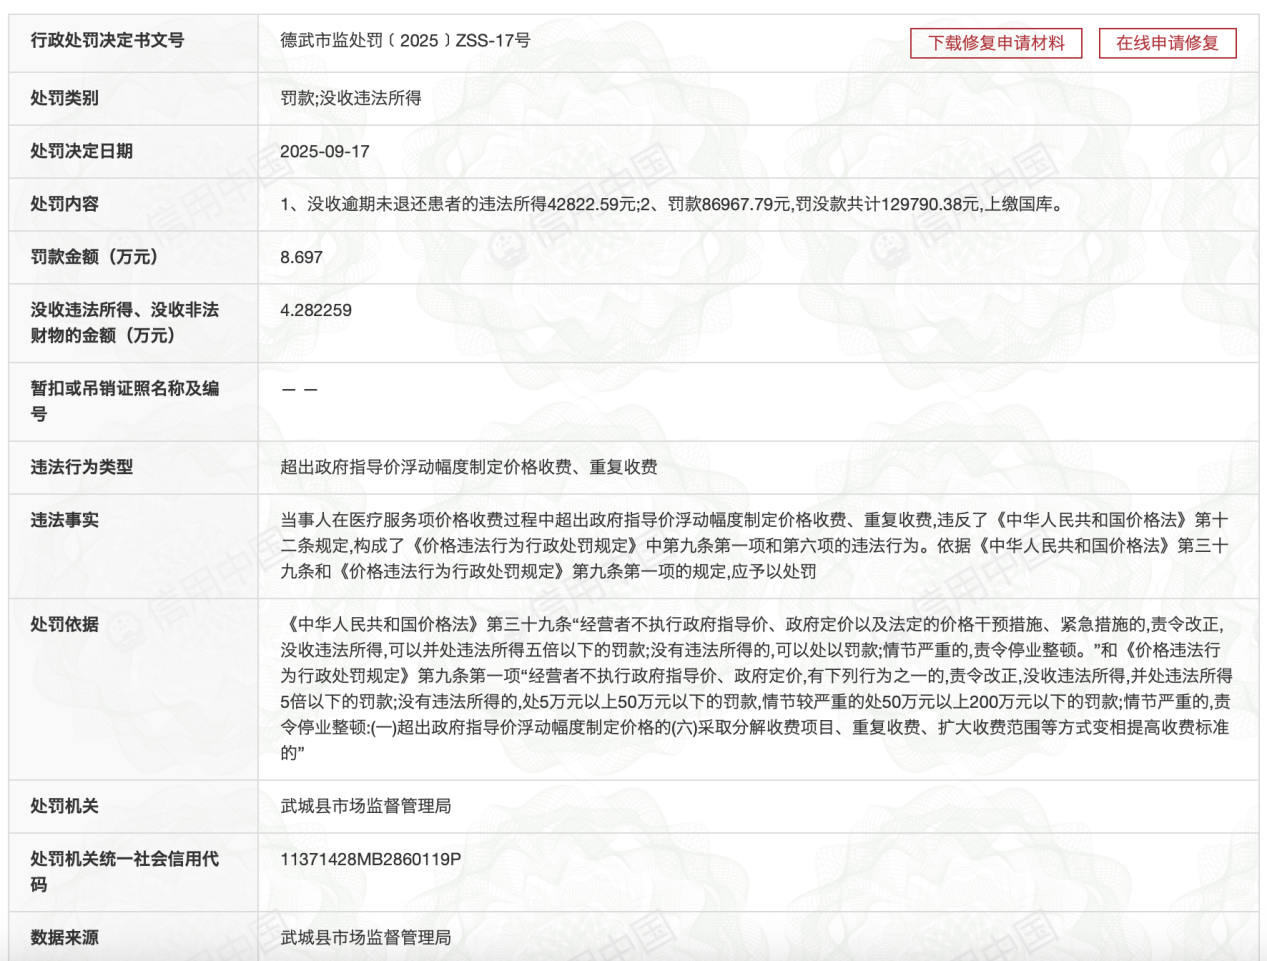The height and width of the screenshot is (961, 1267).
Task: Click the 违法事实 label
Action: tap(64, 520)
